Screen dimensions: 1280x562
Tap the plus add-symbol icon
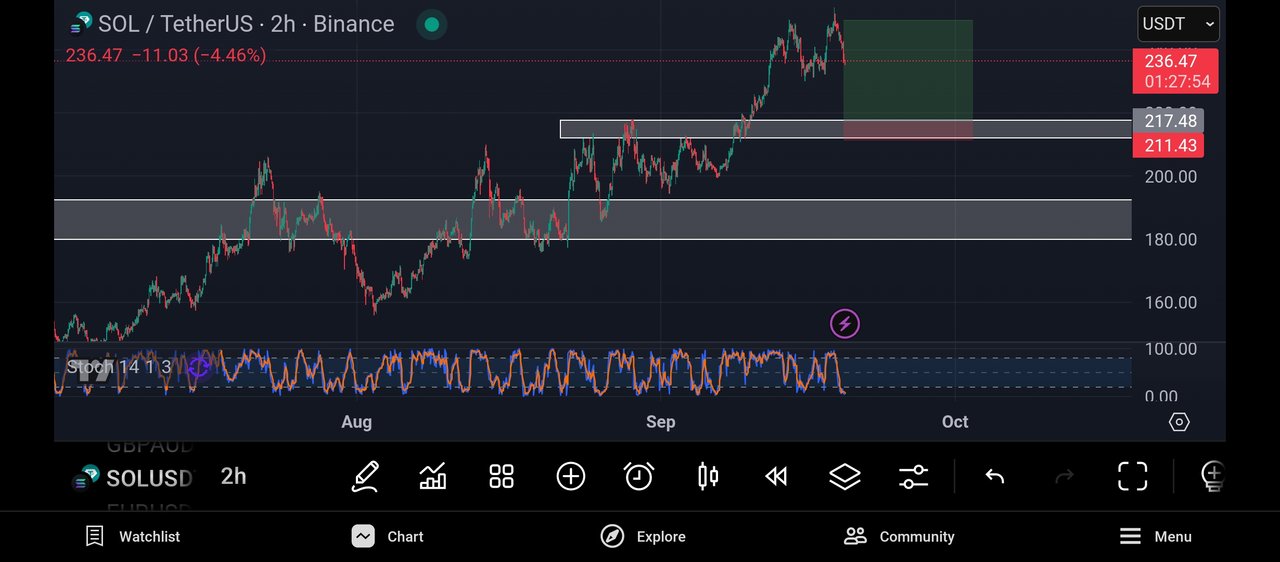(570, 476)
